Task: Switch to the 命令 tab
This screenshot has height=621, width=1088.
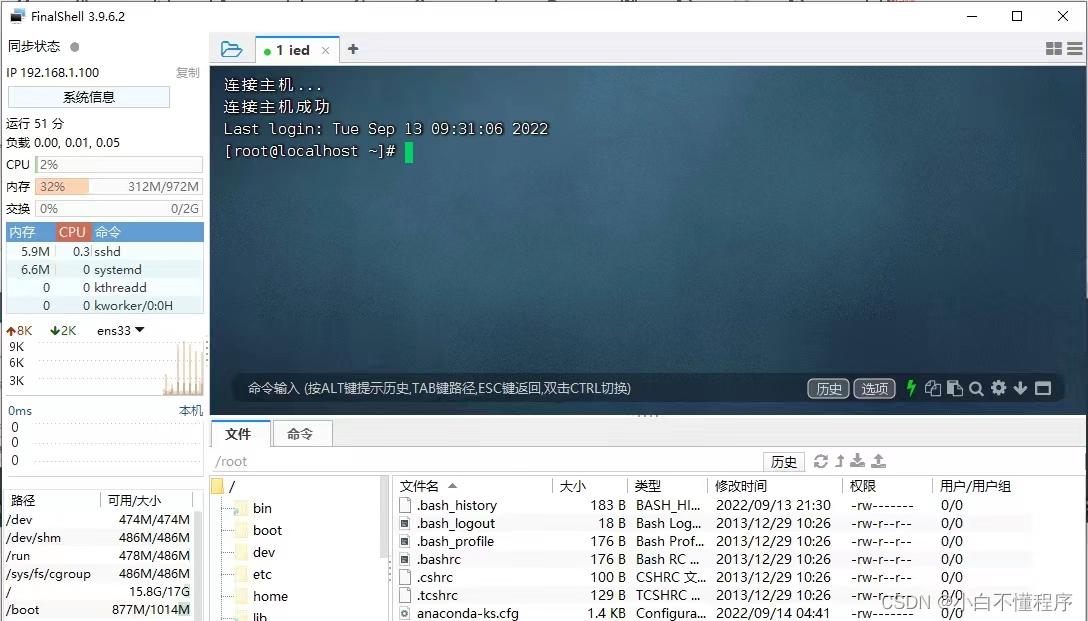Action: tap(301, 434)
